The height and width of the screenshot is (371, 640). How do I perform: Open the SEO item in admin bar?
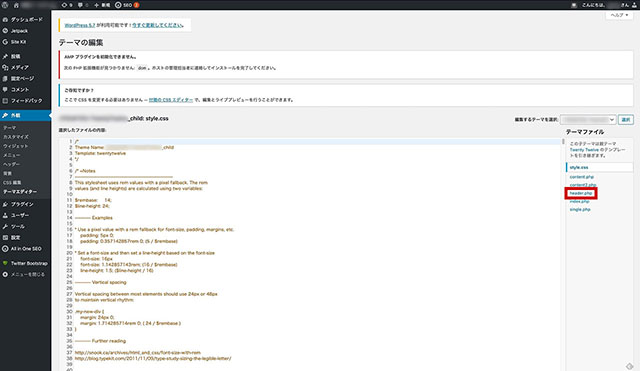[x=127, y=5]
